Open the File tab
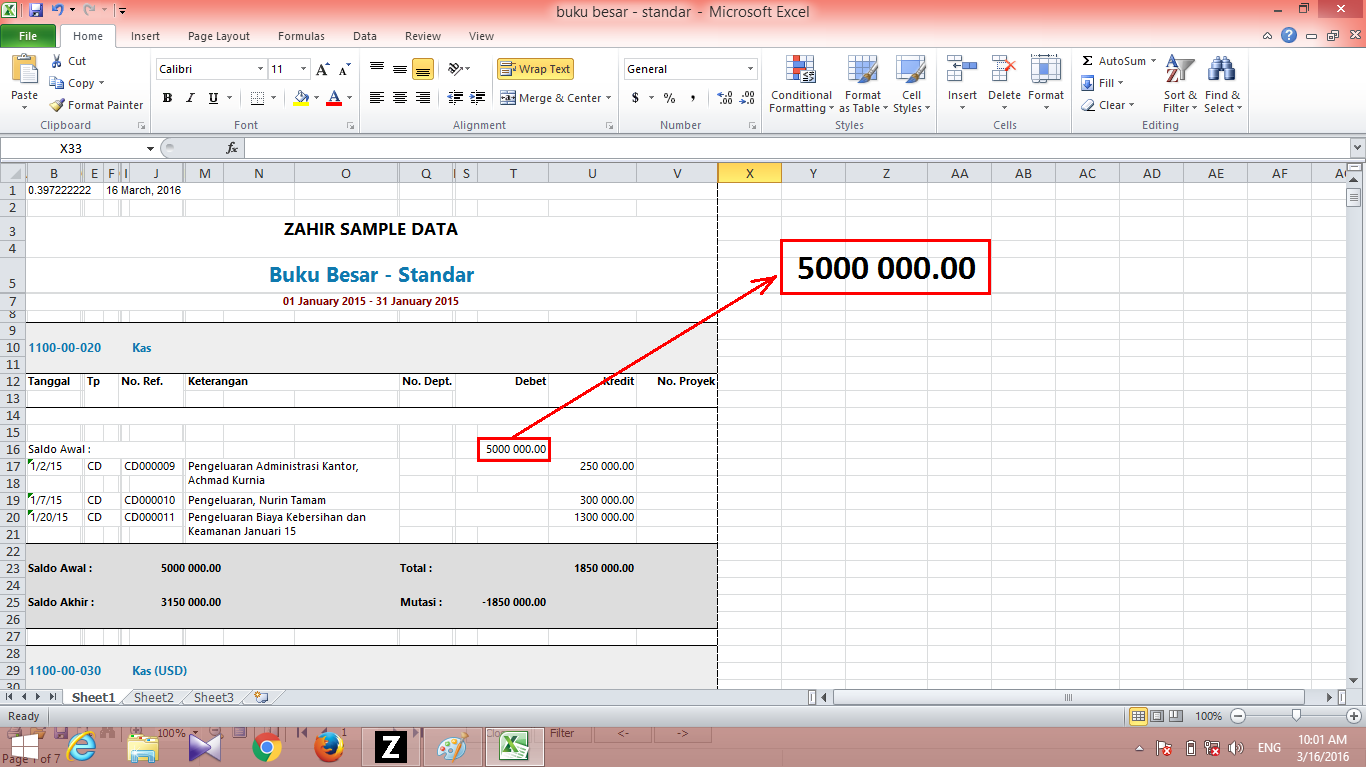The image size is (1366, 768). [28, 36]
